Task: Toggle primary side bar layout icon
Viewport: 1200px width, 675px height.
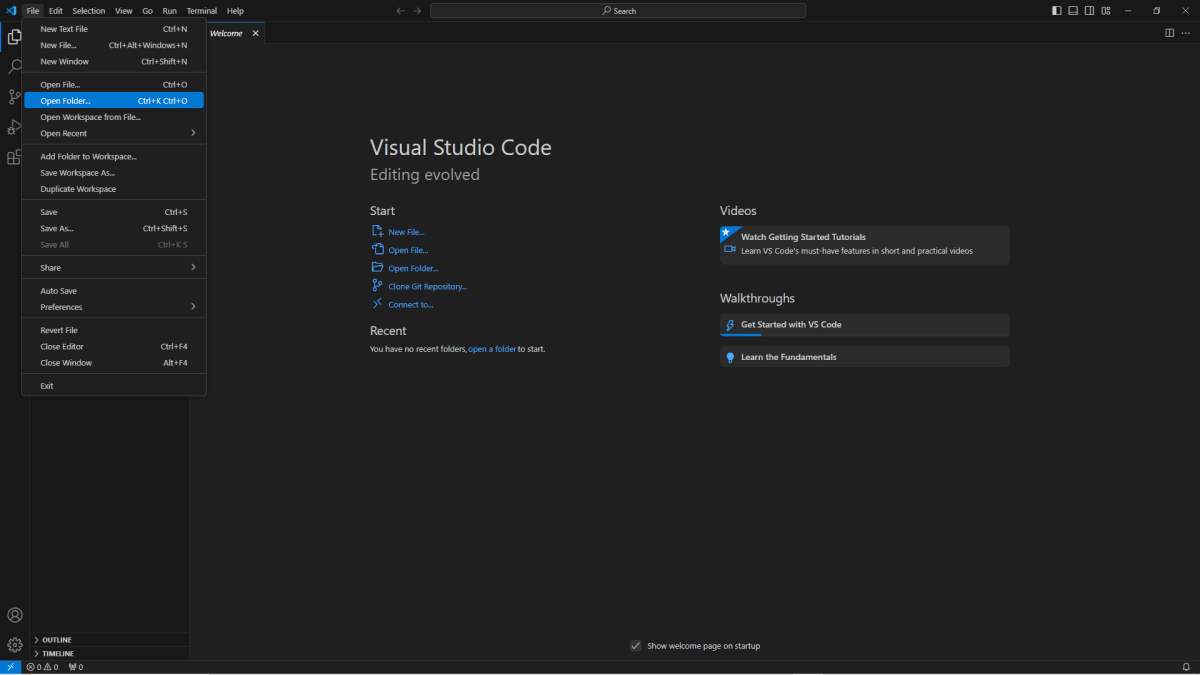Action: pyautogui.click(x=1057, y=11)
